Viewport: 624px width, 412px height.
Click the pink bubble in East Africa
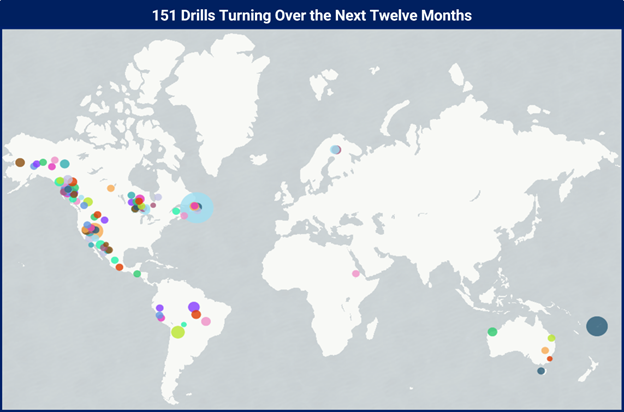tap(356, 273)
